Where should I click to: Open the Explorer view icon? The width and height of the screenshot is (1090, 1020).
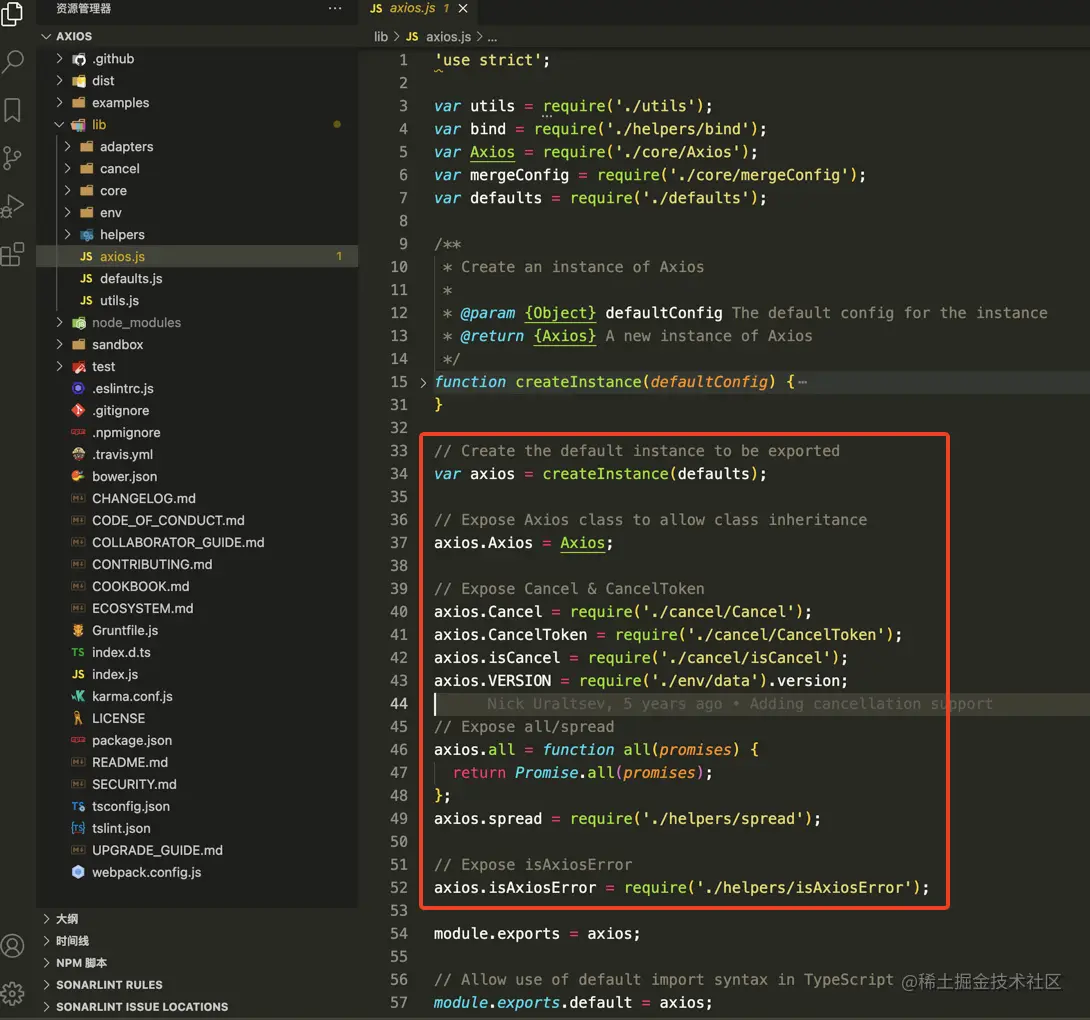tap(13, 14)
